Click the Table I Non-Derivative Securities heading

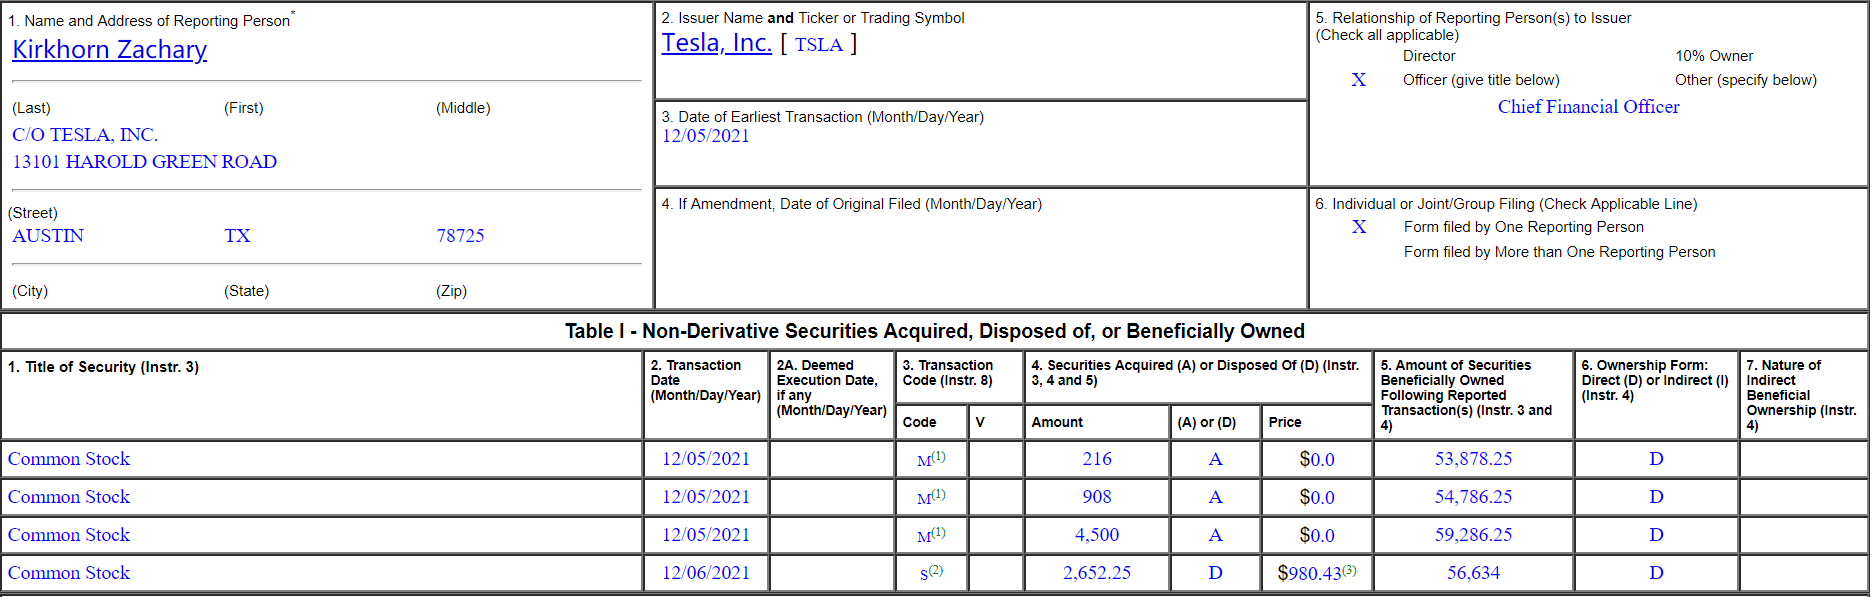934,331
